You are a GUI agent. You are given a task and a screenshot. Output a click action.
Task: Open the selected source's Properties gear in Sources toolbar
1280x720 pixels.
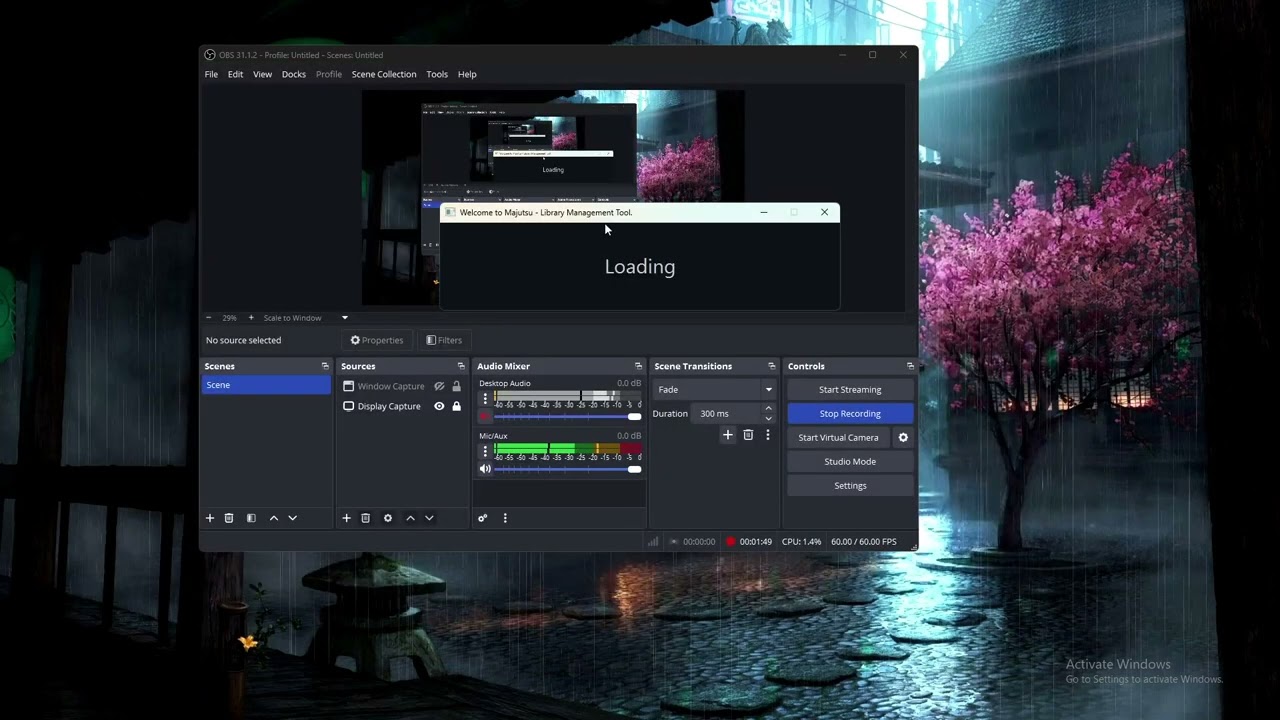pyautogui.click(x=388, y=518)
